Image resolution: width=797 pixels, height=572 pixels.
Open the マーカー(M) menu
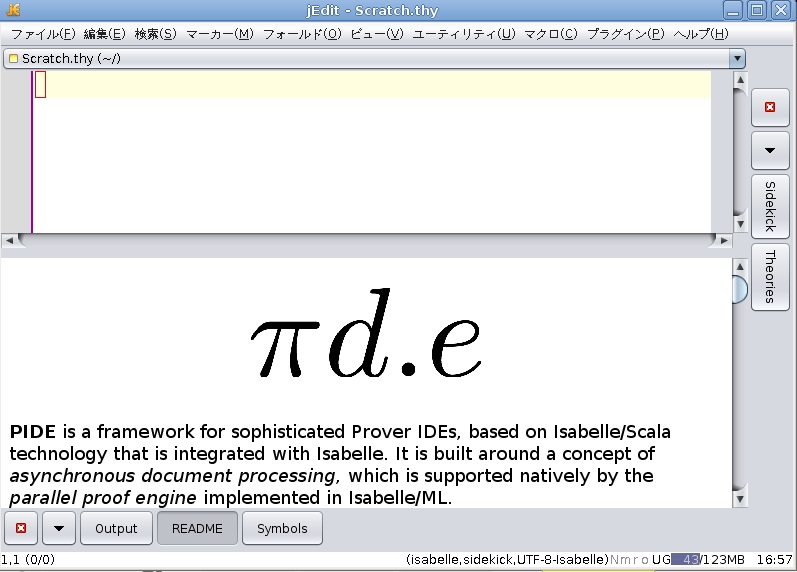pyautogui.click(x=220, y=34)
